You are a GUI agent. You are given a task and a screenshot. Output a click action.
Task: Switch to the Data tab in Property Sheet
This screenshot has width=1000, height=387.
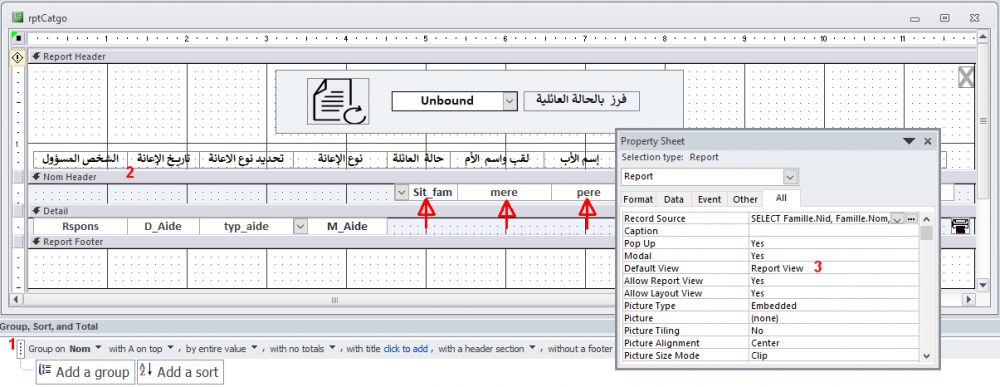673,200
